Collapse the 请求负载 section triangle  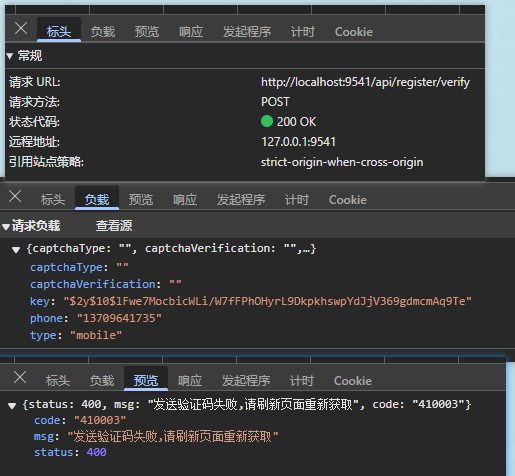point(6,227)
